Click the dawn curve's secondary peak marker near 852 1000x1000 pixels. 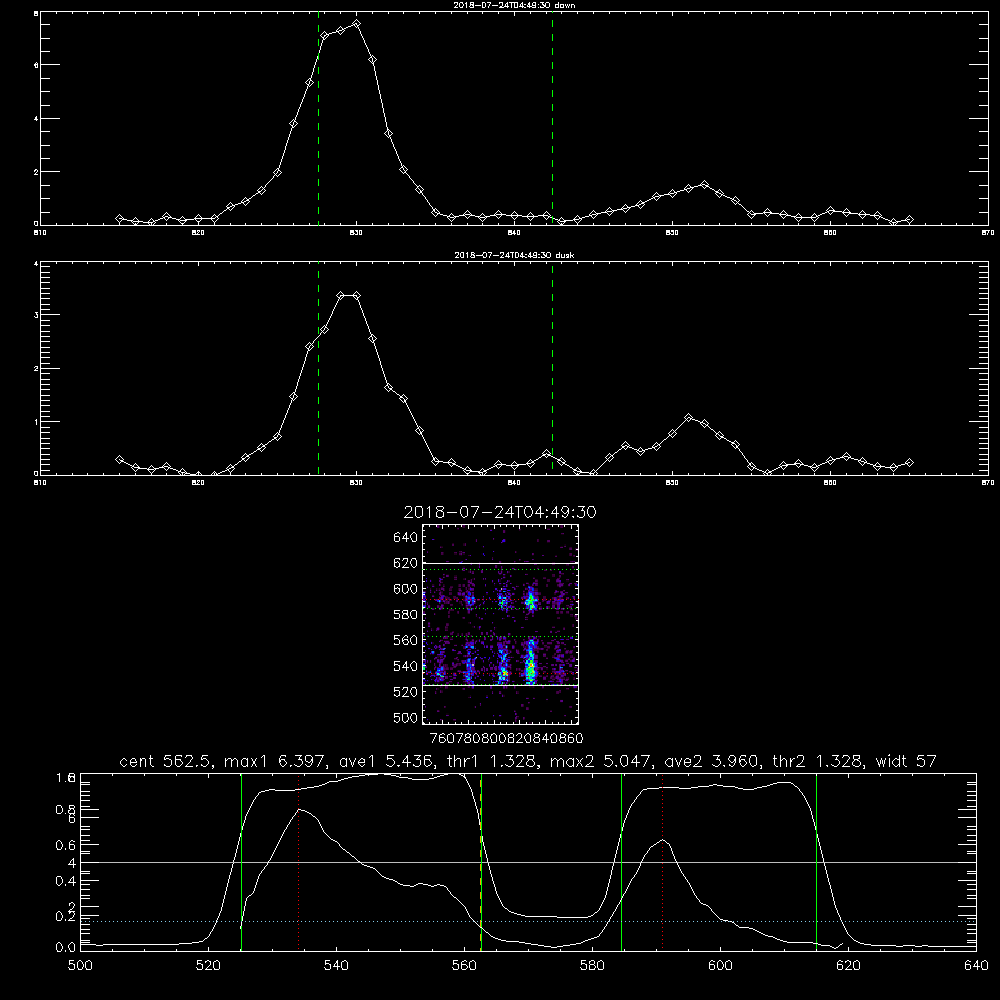point(704,184)
